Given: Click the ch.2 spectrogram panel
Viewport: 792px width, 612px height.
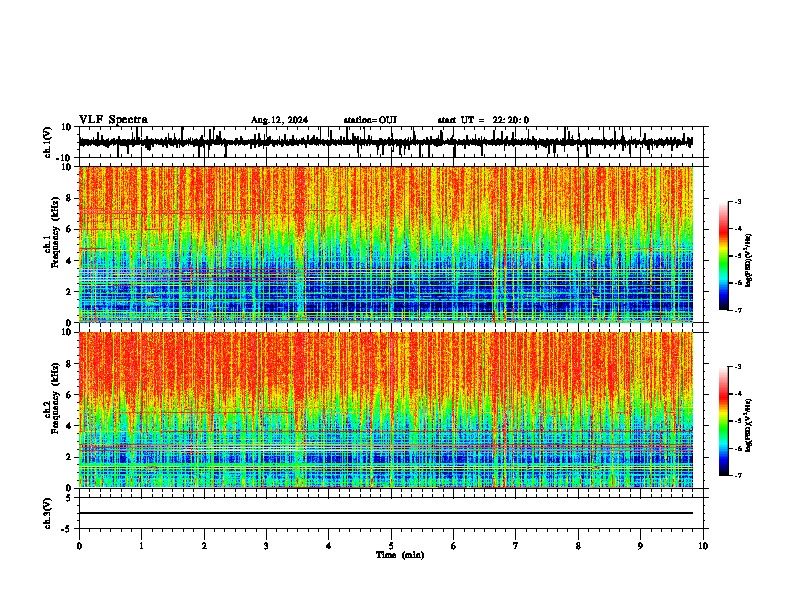Looking at the screenshot, I should pos(386,410).
